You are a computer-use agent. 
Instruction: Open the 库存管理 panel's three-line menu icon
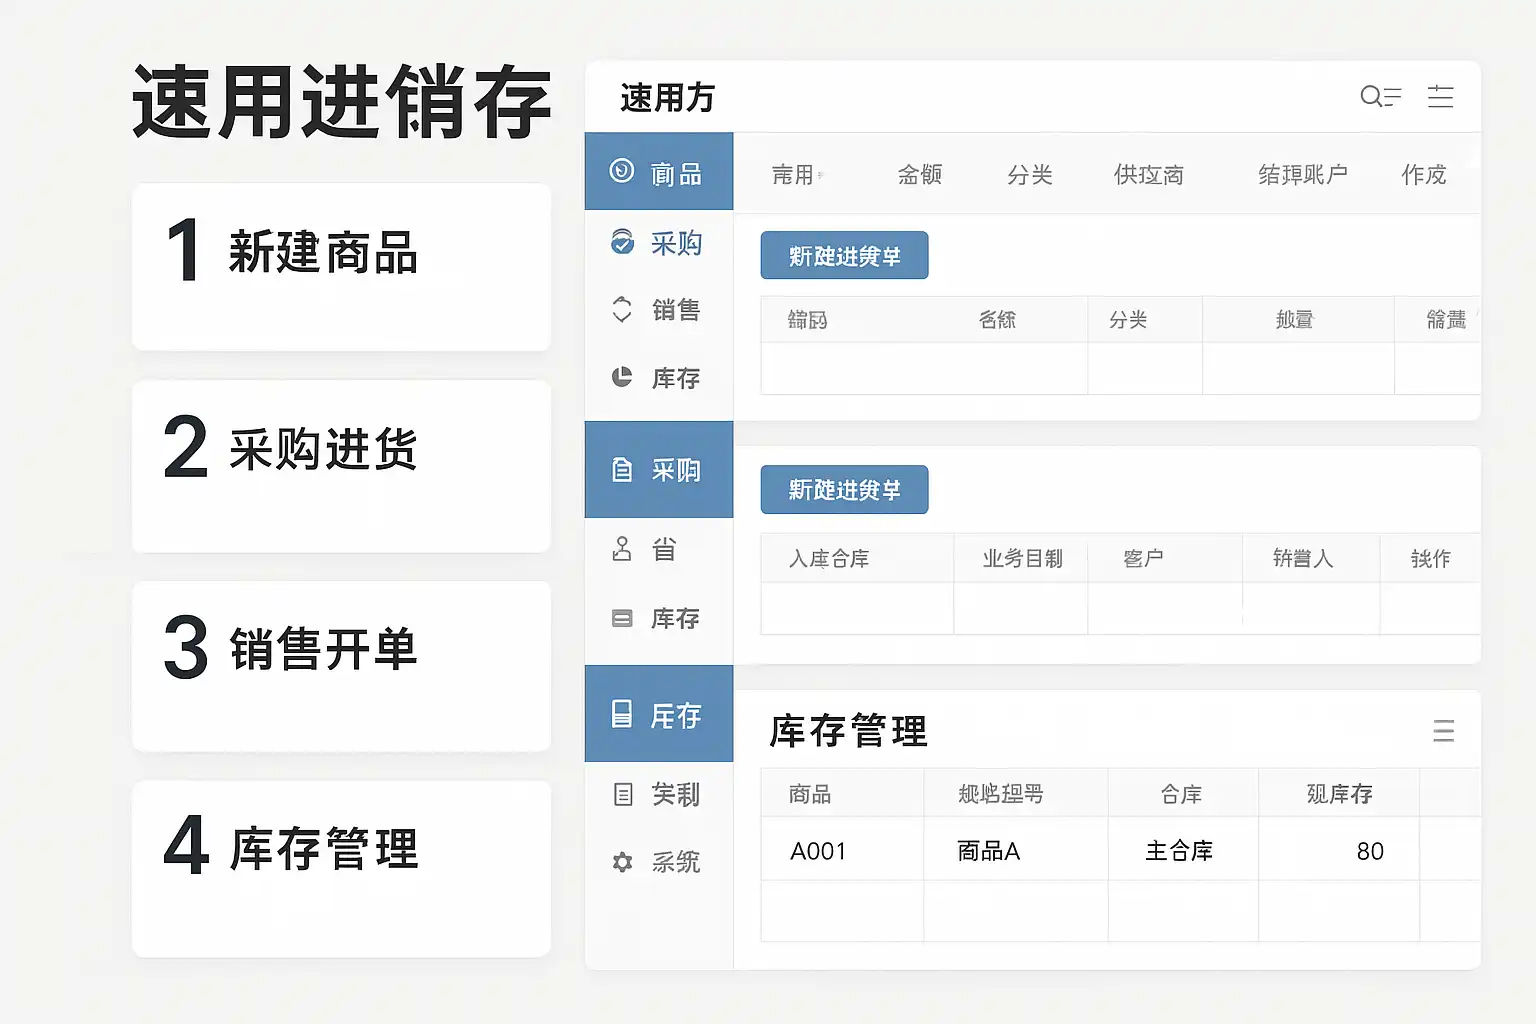[x=1443, y=731]
